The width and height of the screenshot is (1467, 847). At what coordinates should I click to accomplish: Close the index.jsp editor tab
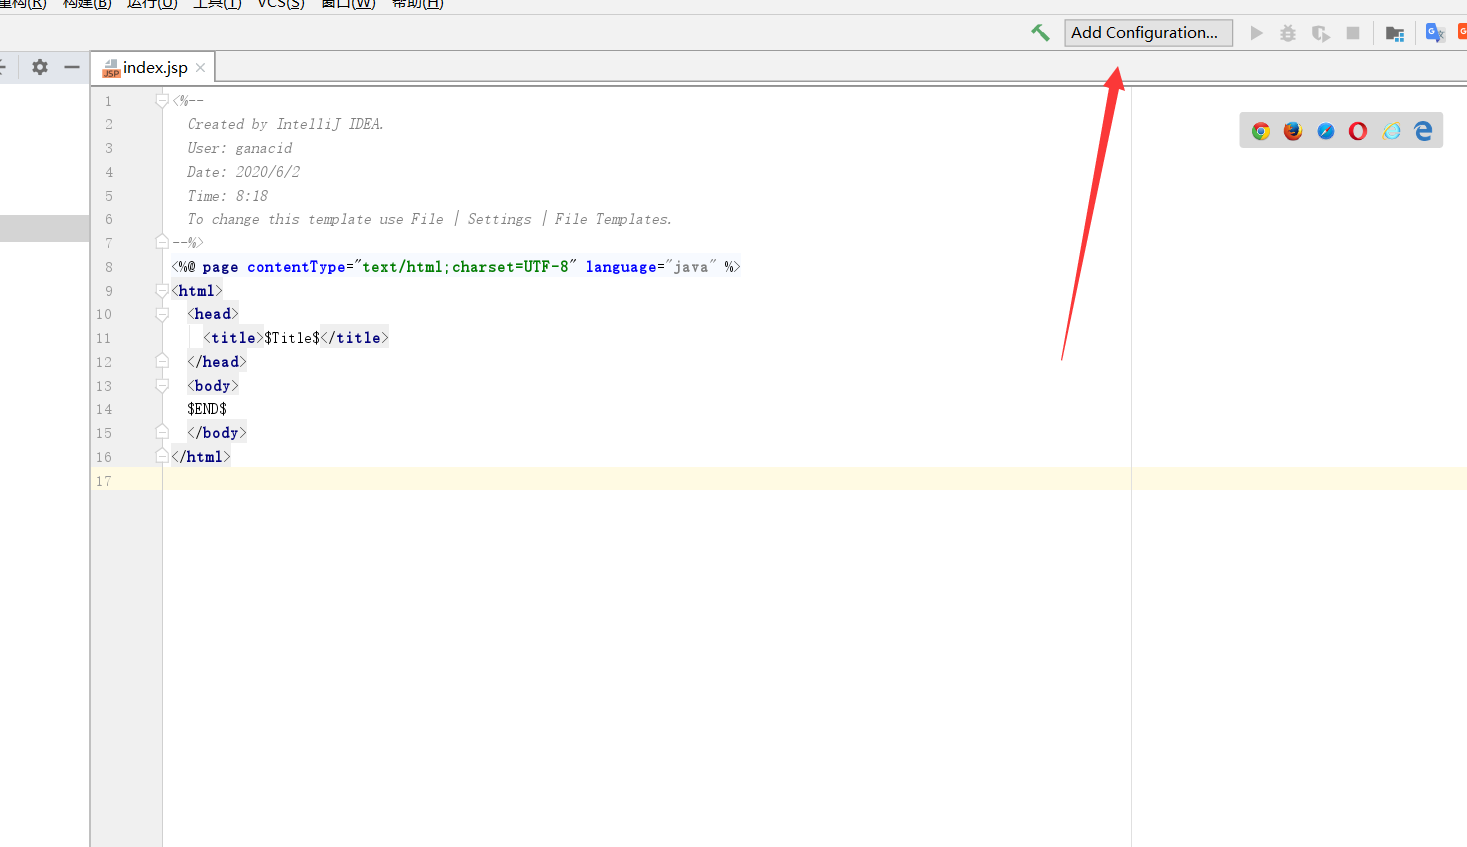click(201, 68)
